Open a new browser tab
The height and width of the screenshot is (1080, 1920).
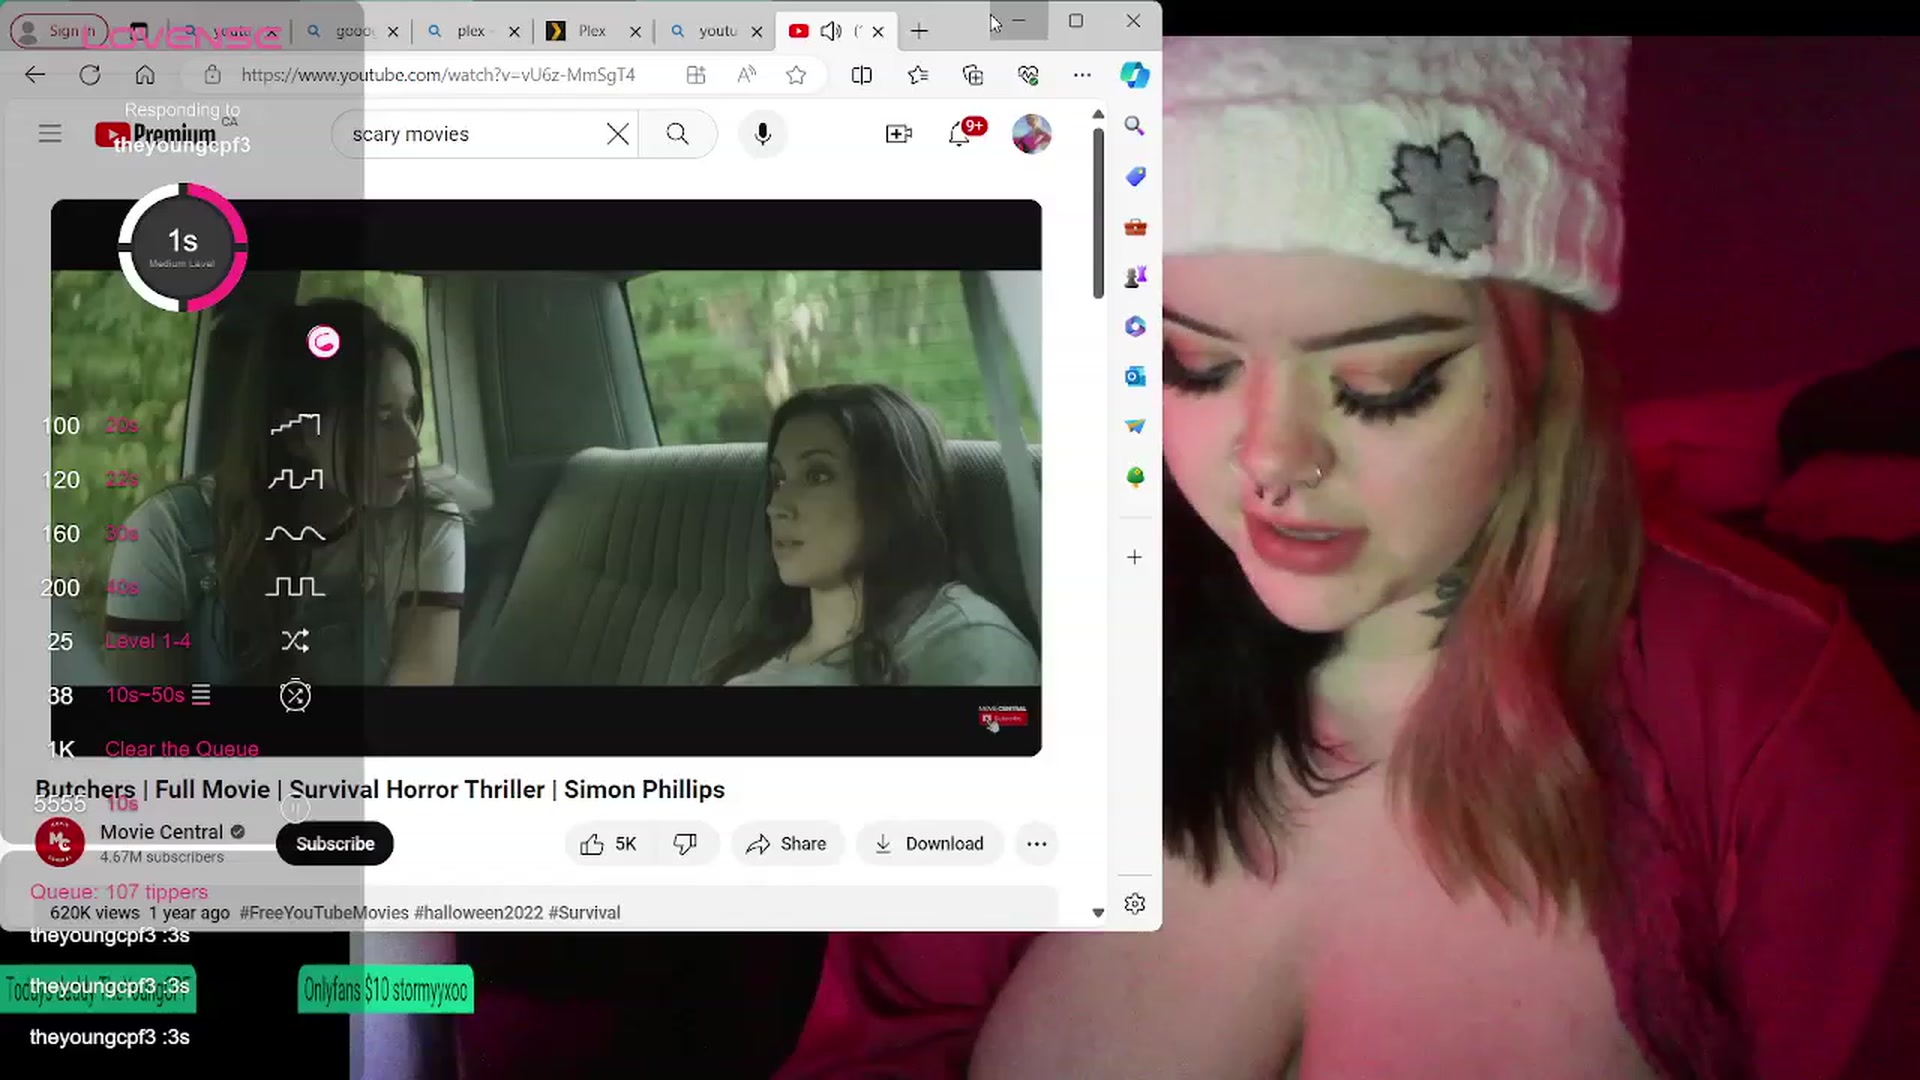[919, 31]
